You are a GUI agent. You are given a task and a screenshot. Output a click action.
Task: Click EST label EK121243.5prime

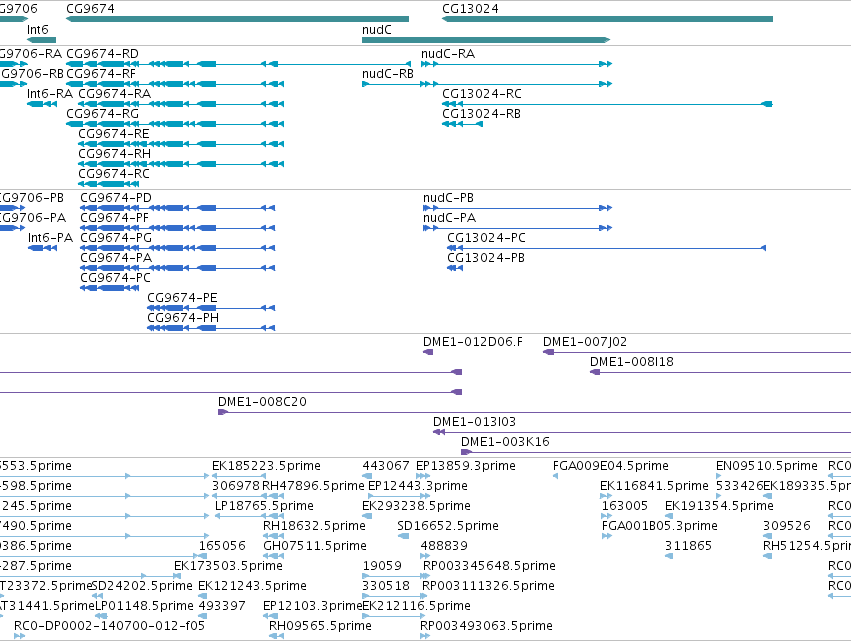click(x=252, y=587)
